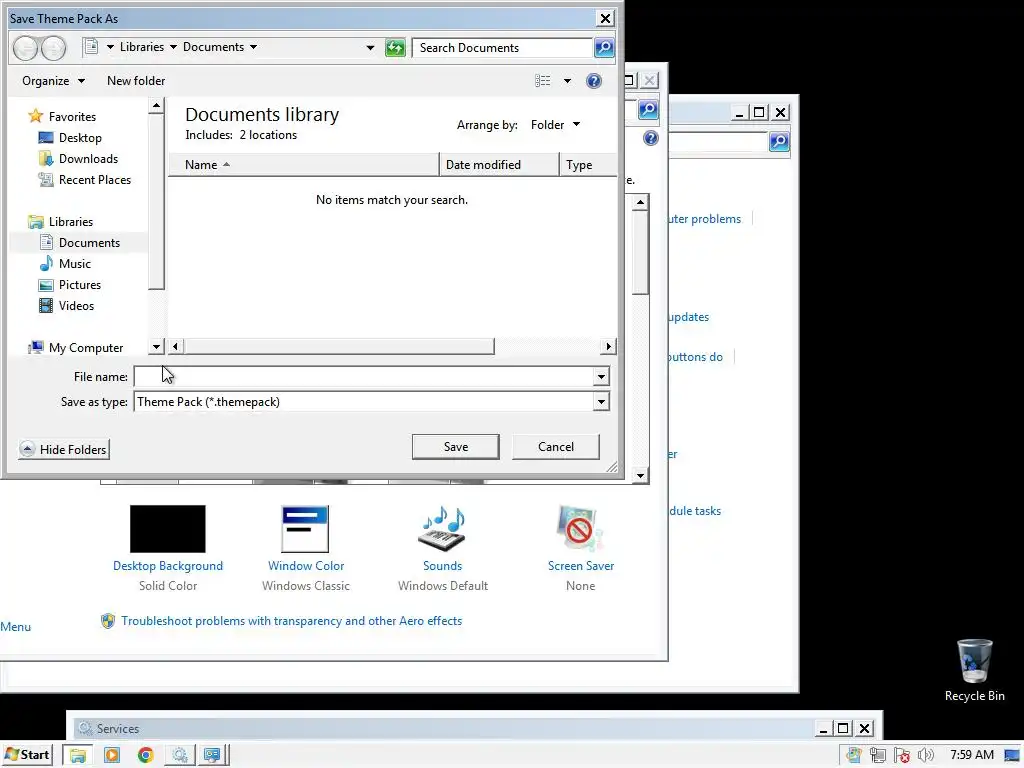Click the Start button
1024x768 pixels.
27,755
